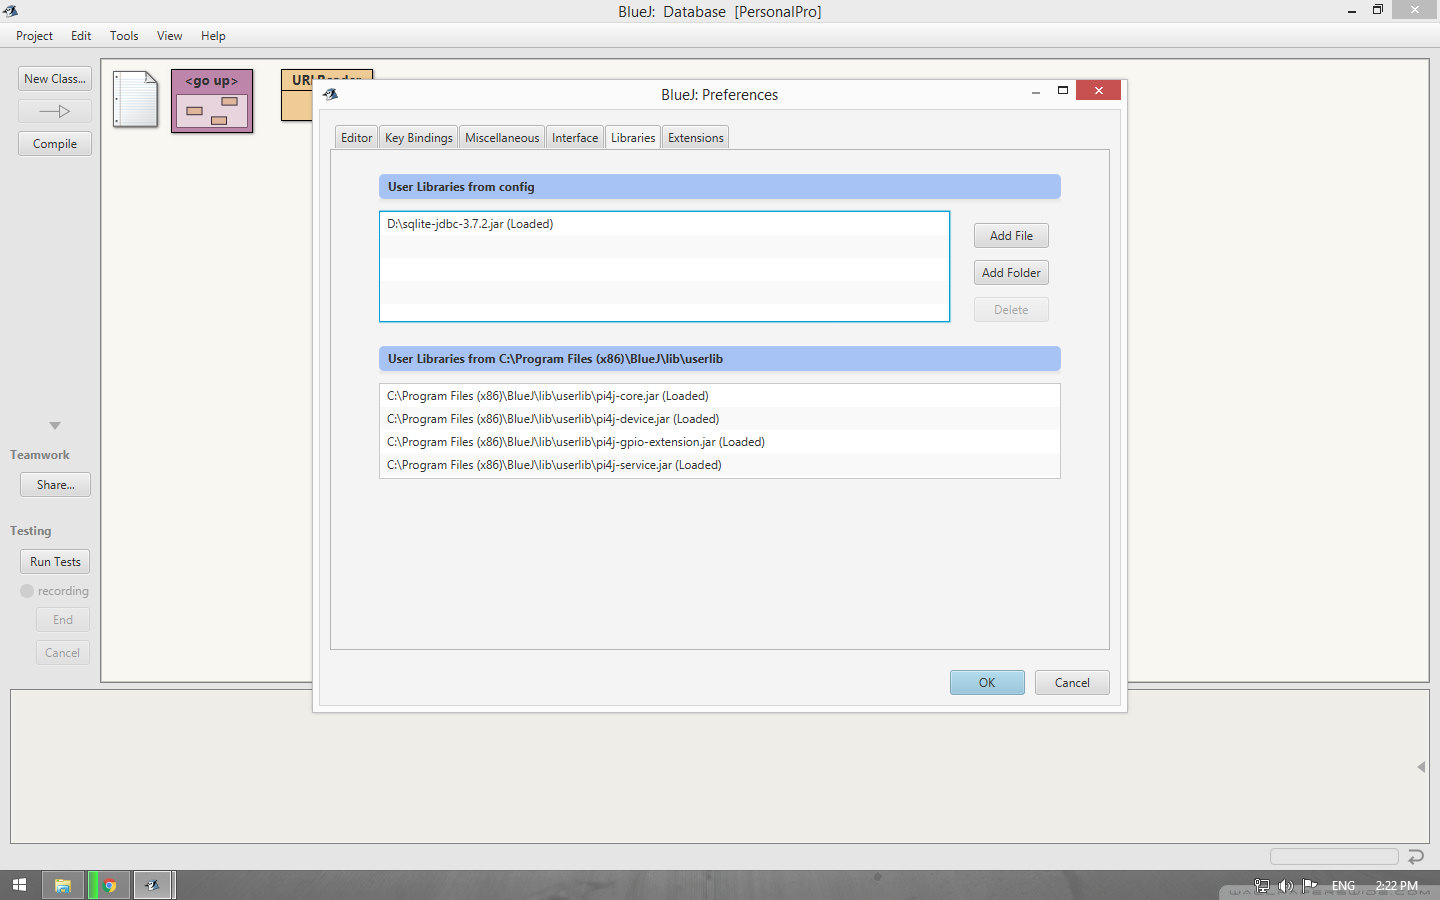Click the return arrow icon at bottom right

pyautogui.click(x=1416, y=857)
